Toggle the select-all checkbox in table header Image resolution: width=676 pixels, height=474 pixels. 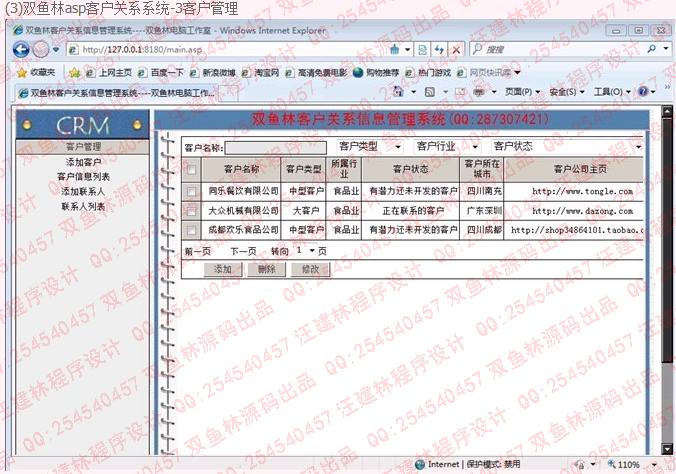191,170
